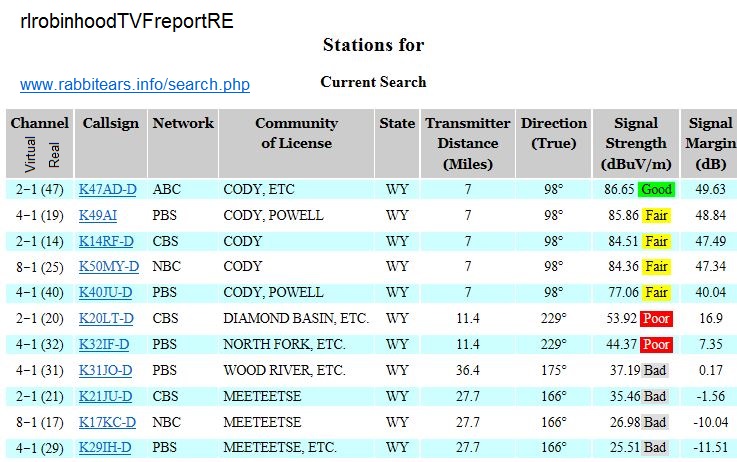Click the Network column header
The image size is (737, 462).
tap(183, 124)
